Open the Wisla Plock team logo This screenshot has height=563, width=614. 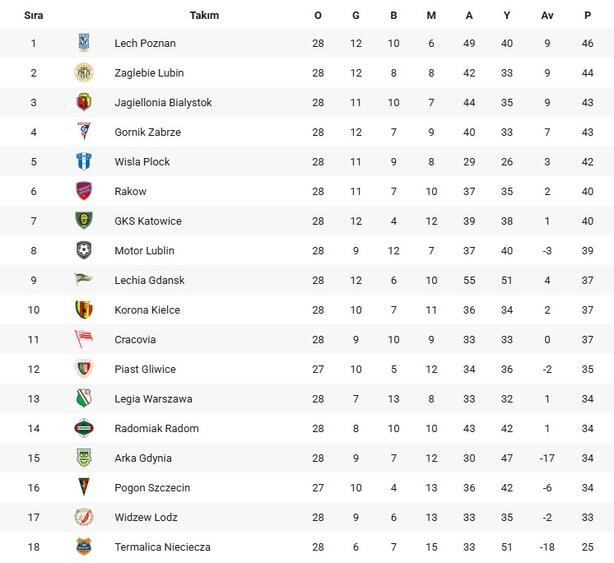tap(84, 162)
